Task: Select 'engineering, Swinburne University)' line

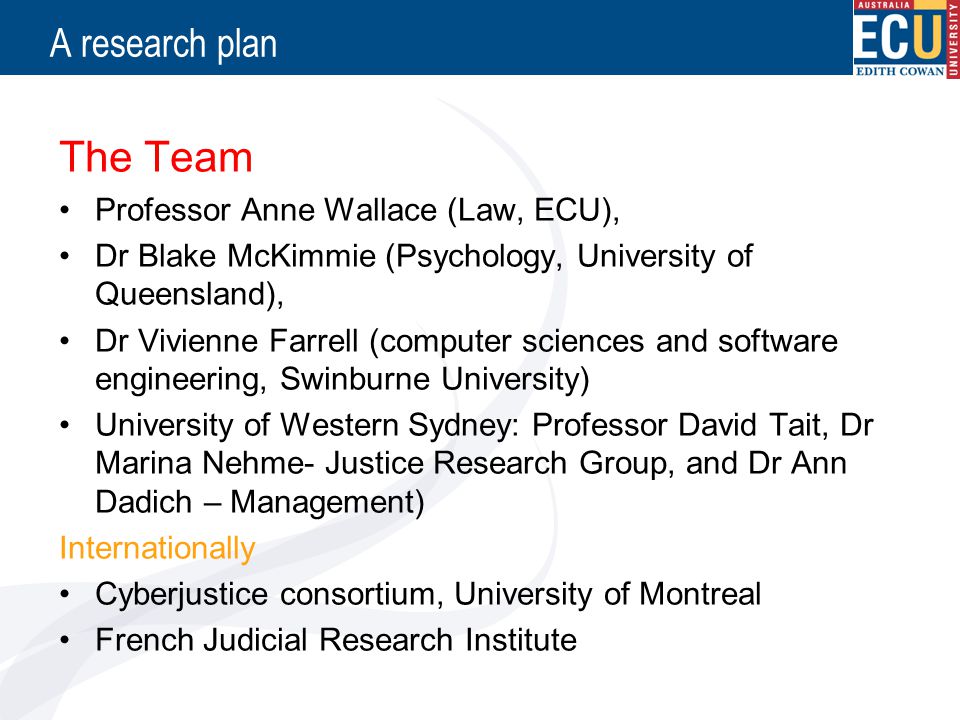Action: (x=342, y=380)
